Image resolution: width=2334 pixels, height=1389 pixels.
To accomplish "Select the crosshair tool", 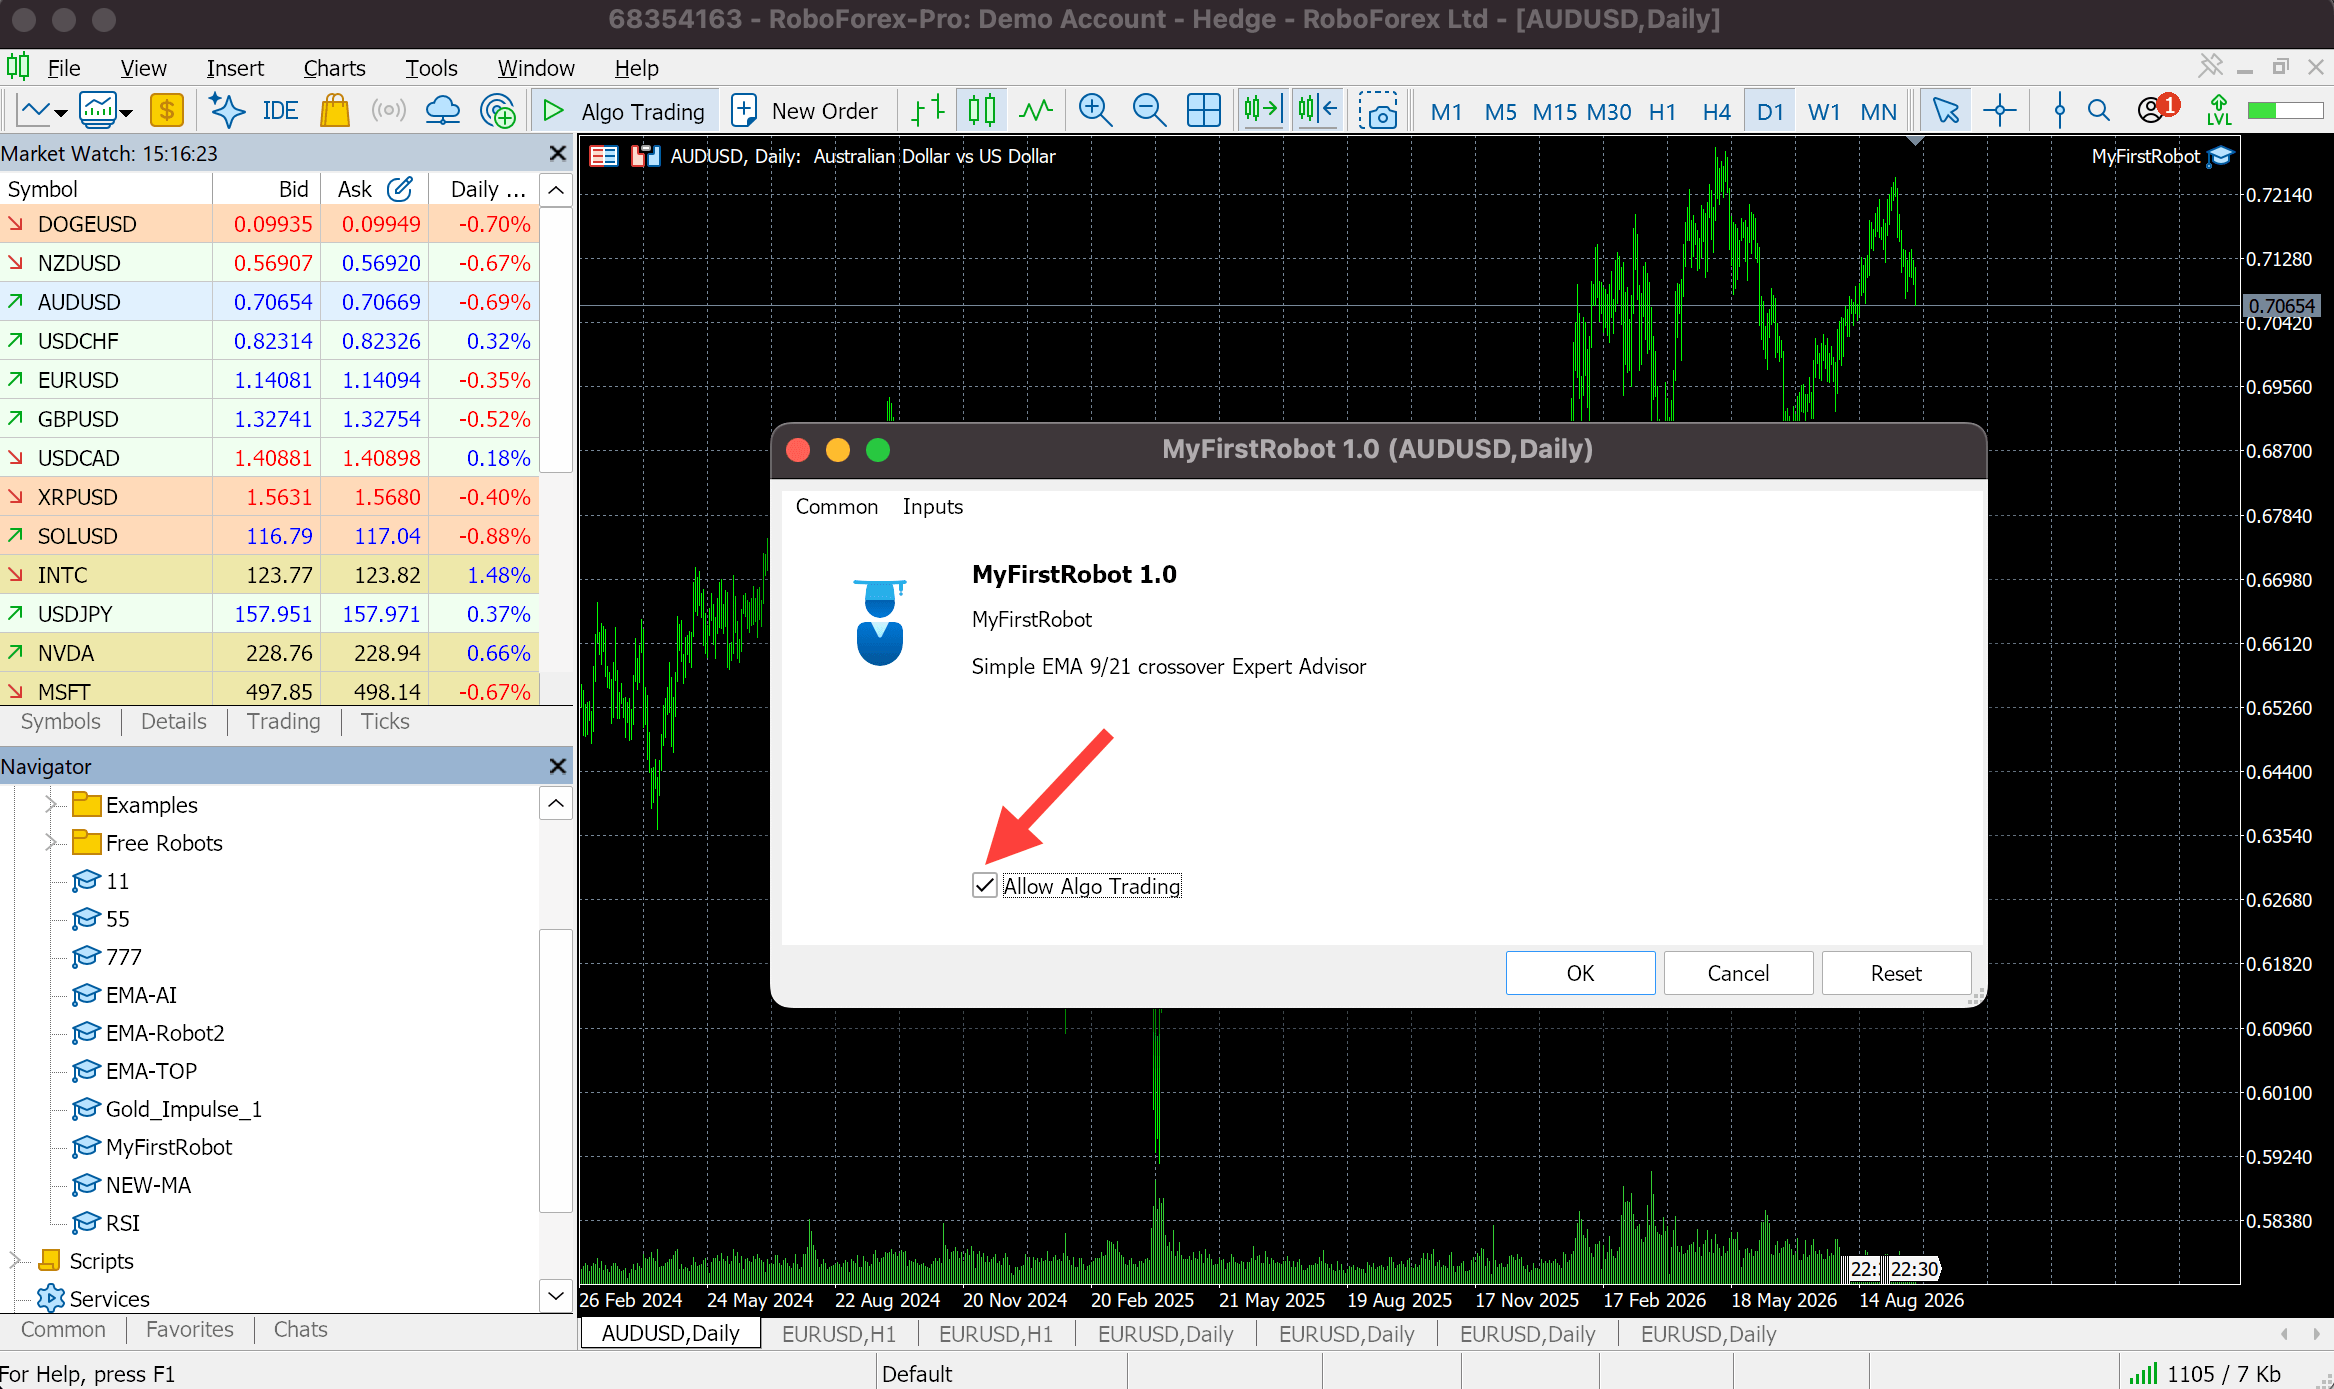I will click(x=2000, y=111).
